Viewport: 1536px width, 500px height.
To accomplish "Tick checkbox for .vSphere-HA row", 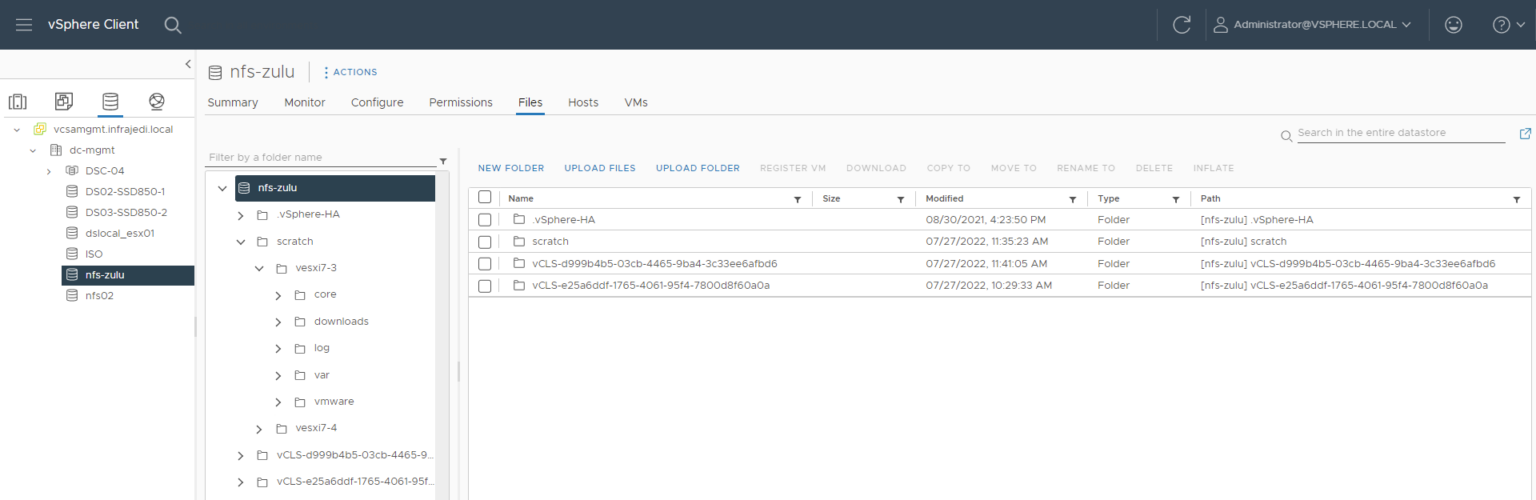I will point(485,220).
